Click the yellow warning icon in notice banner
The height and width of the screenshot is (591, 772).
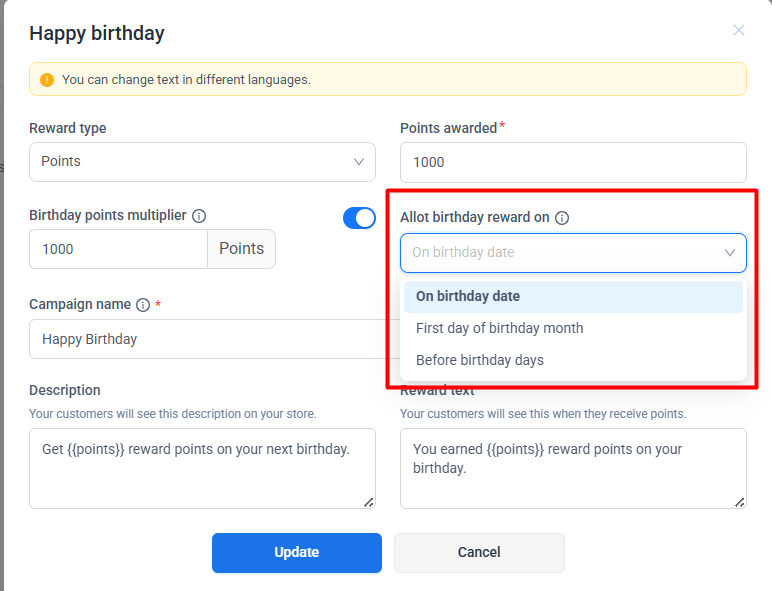47,79
